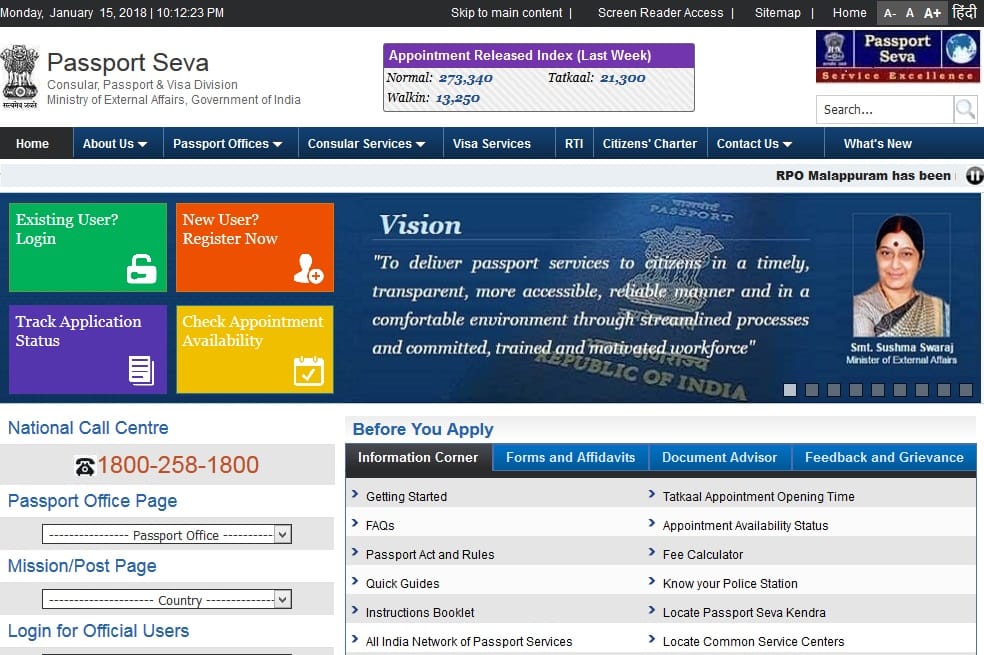Click the 1800-258-1800 call centre number

(x=178, y=465)
